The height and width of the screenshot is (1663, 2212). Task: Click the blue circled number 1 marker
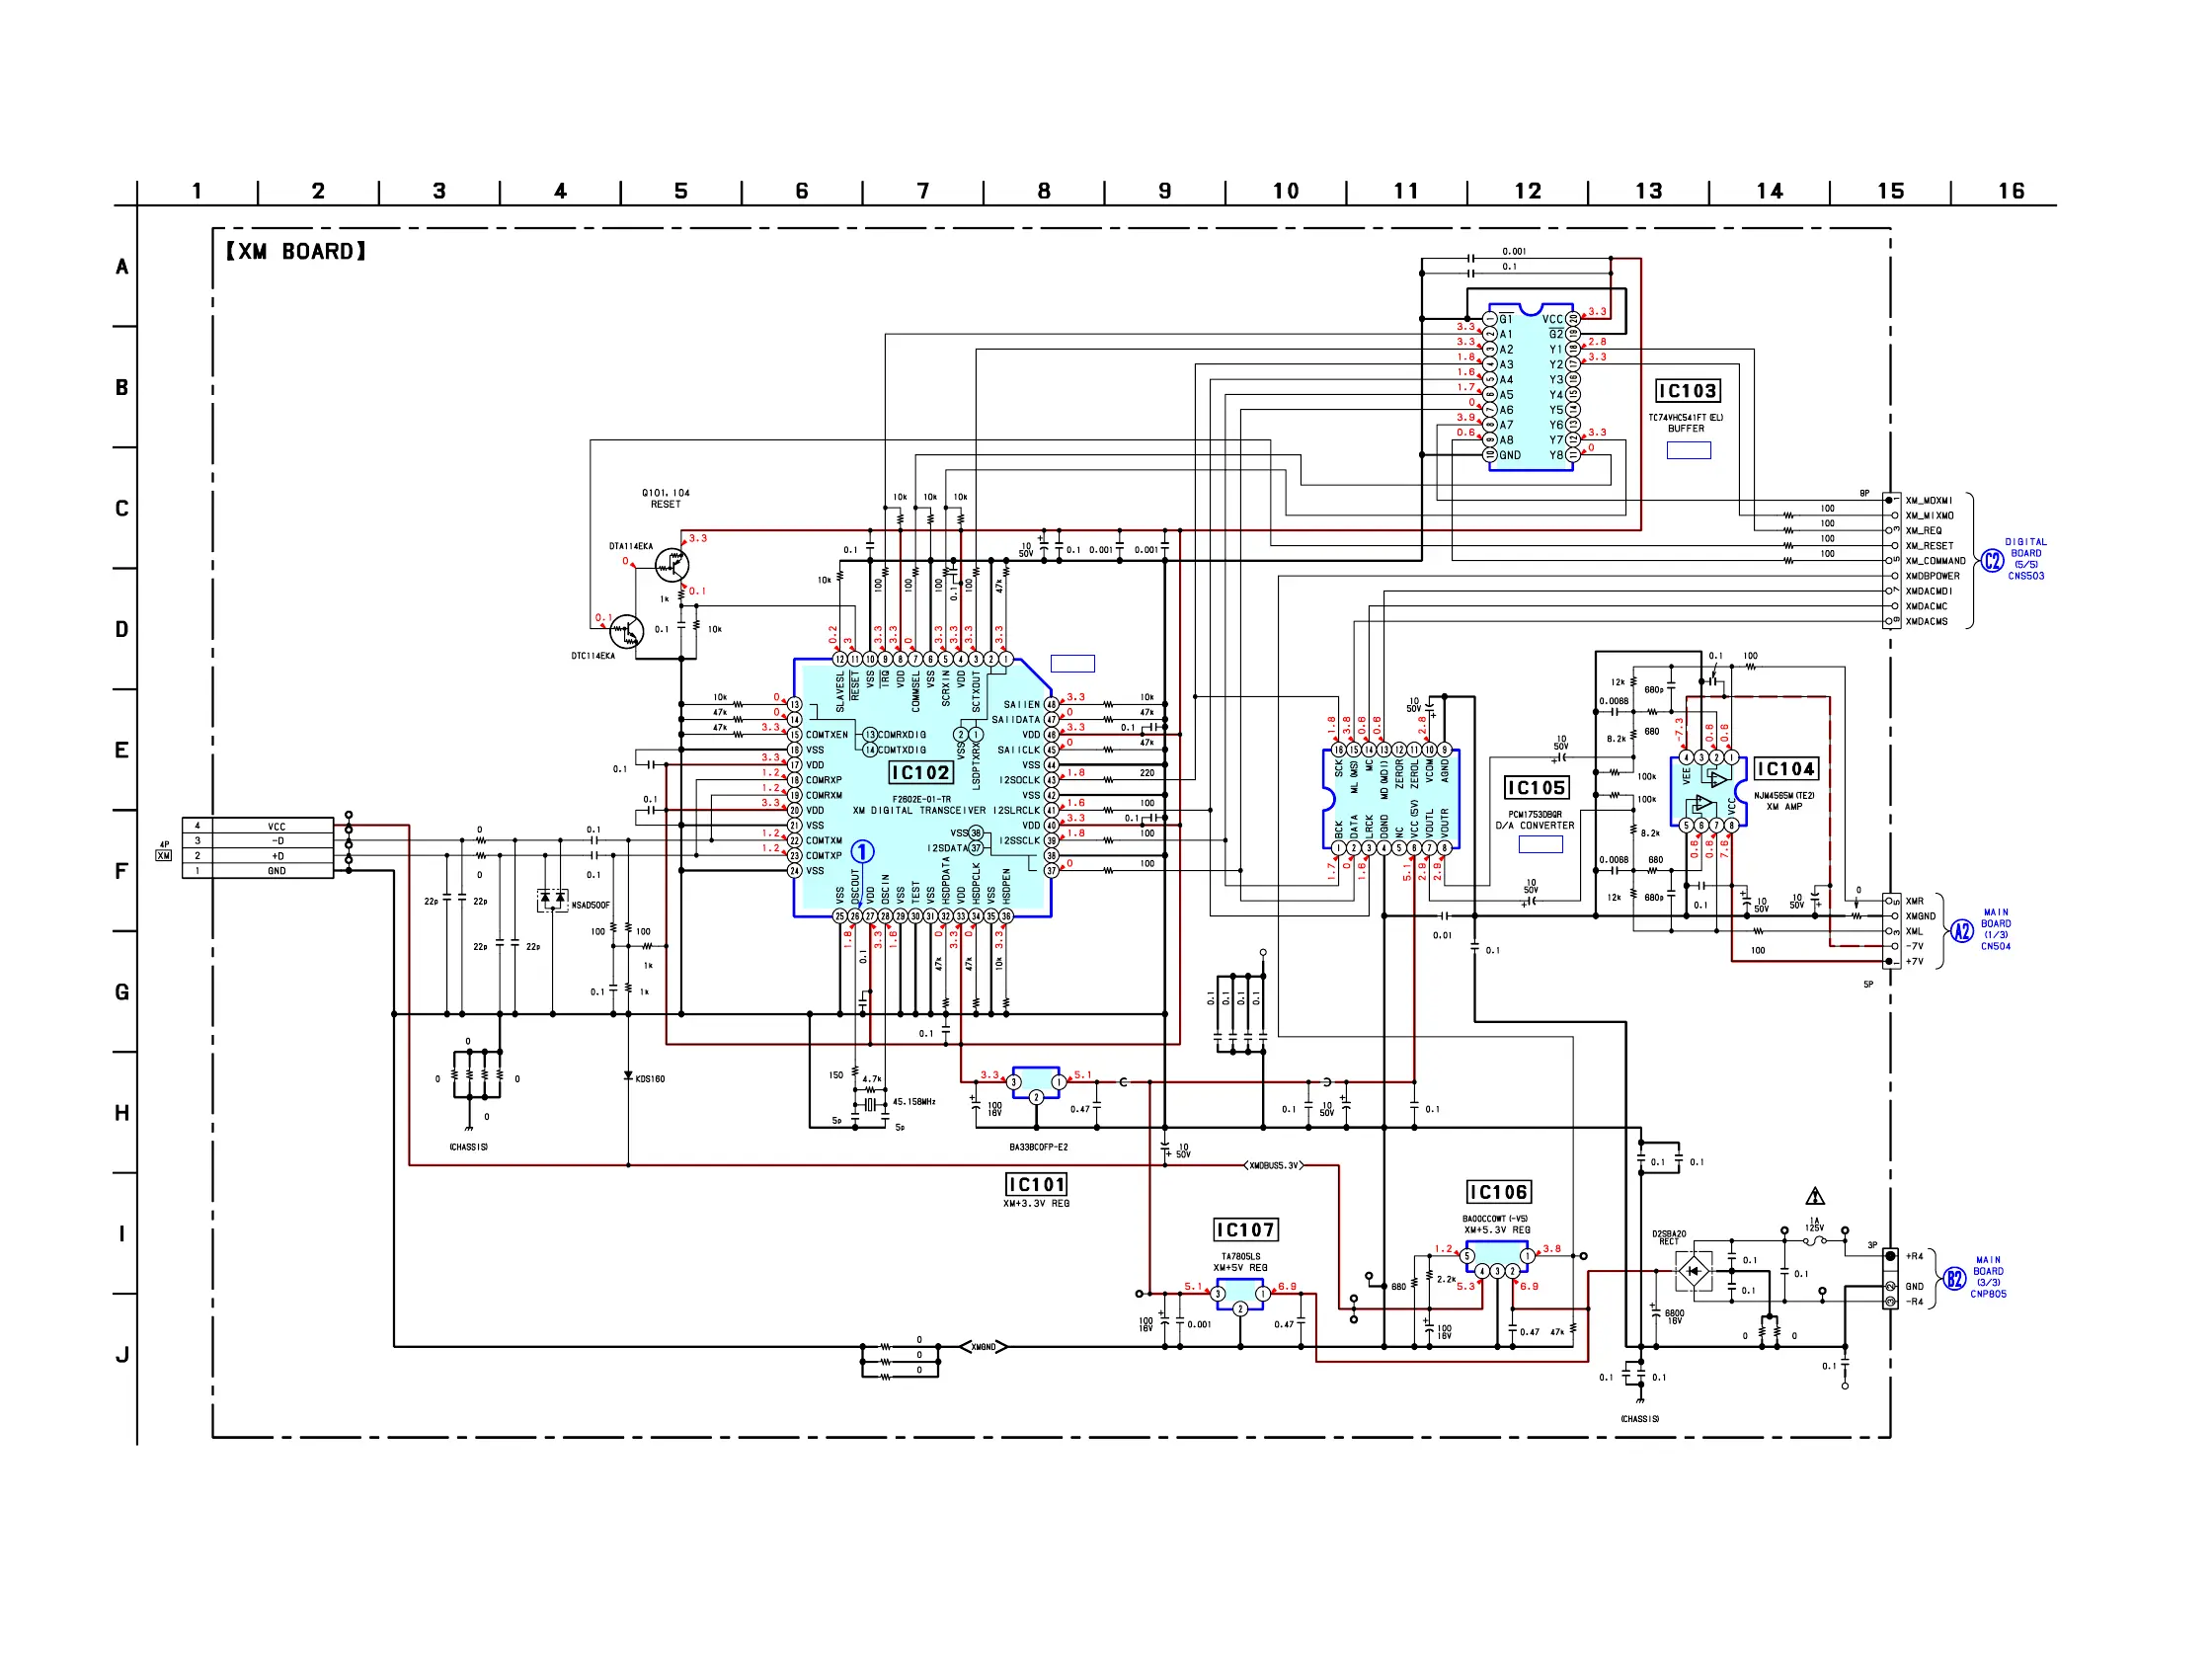click(x=862, y=852)
